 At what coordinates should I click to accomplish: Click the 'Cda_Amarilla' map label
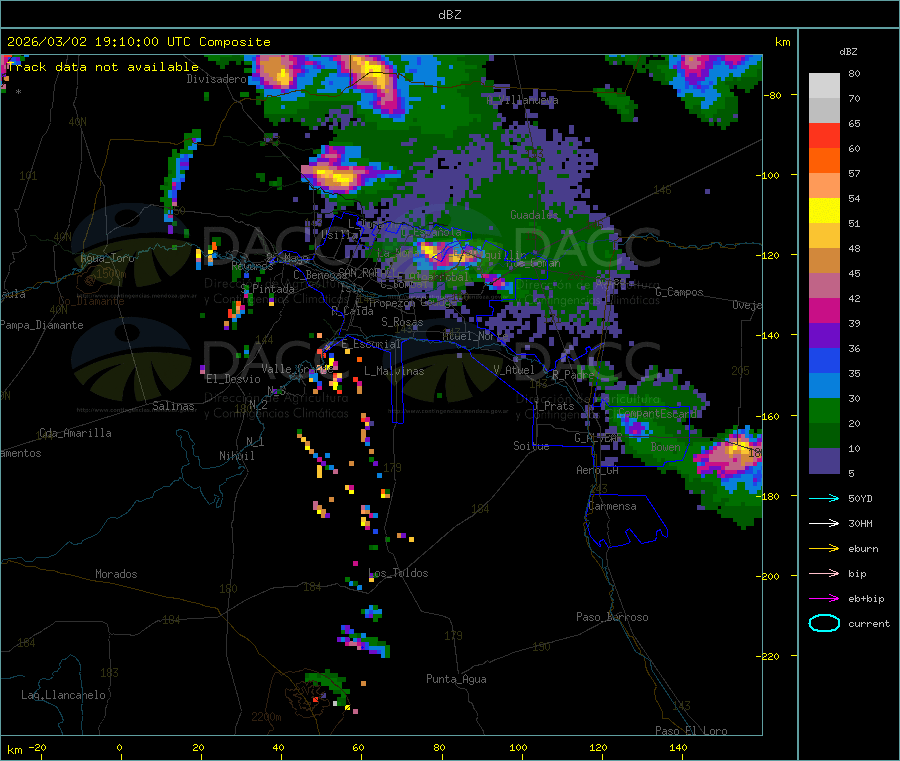point(75,433)
